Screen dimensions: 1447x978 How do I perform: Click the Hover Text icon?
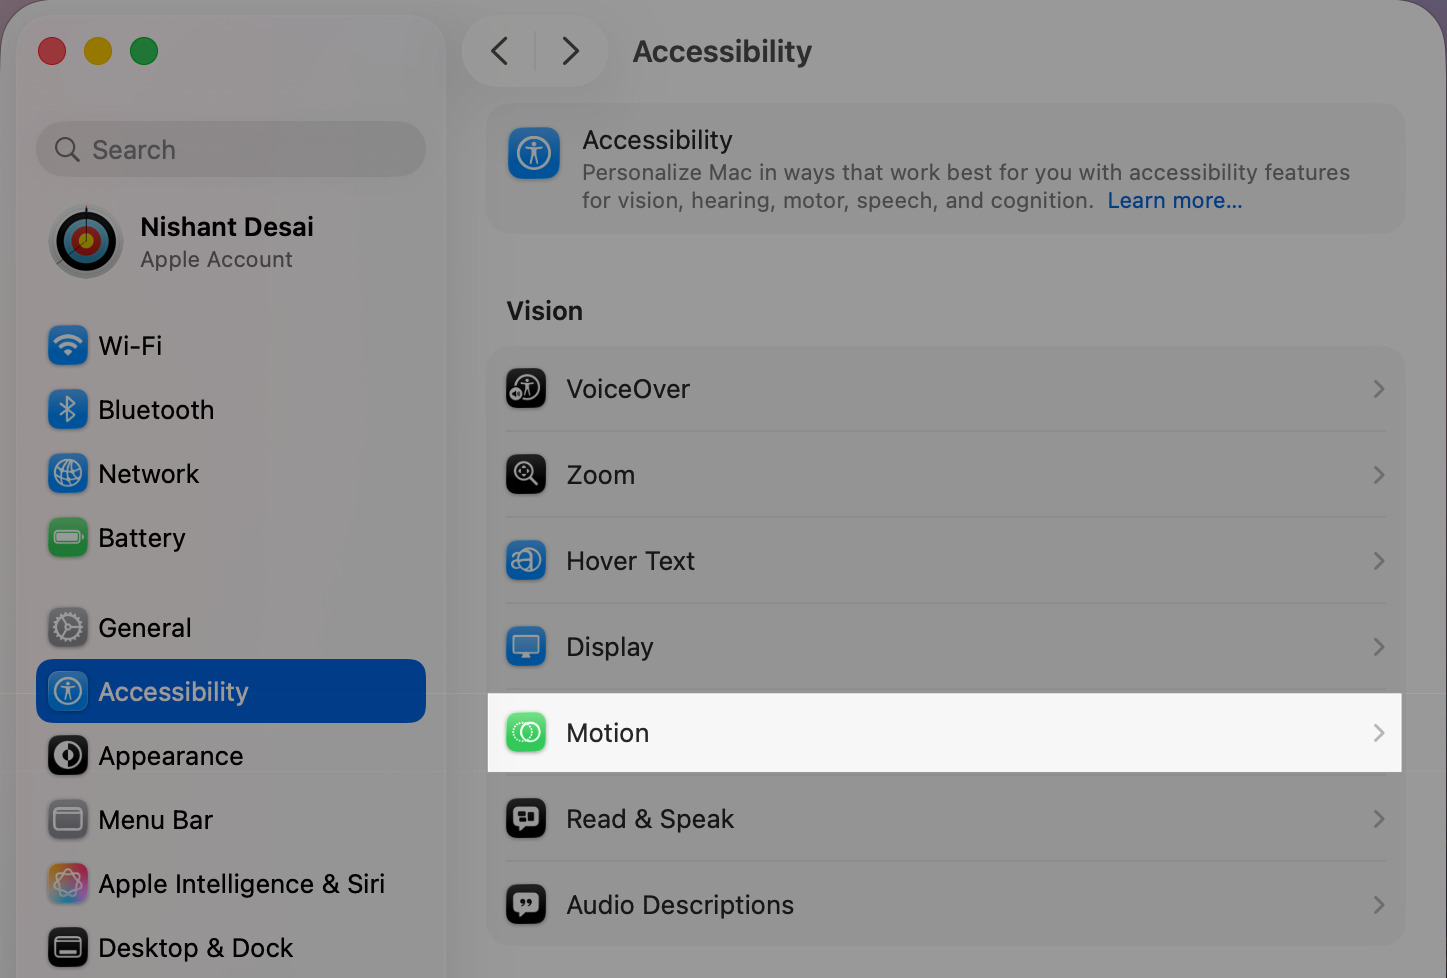point(526,560)
